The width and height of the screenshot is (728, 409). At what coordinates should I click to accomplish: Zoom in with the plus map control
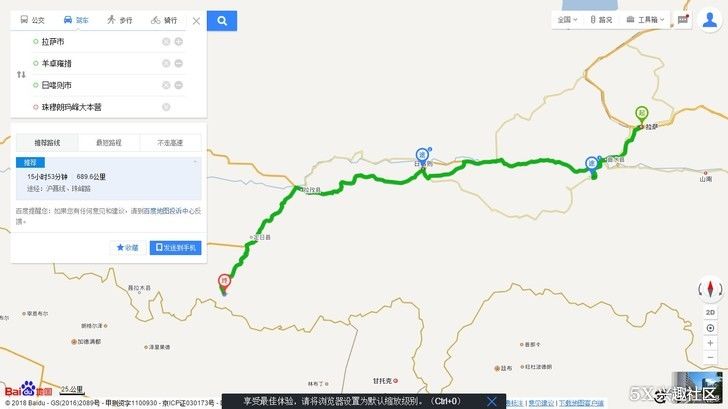[x=710, y=343]
